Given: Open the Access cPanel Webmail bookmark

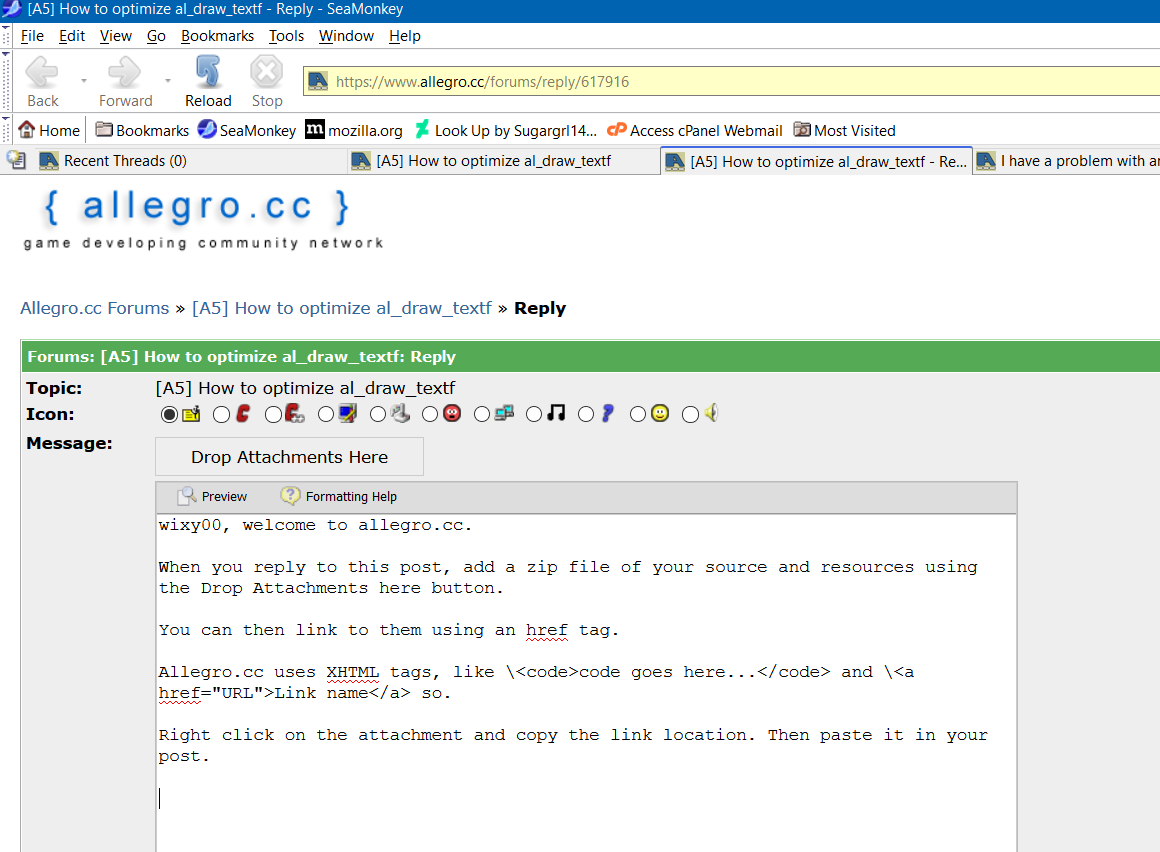Looking at the screenshot, I should [x=695, y=130].
